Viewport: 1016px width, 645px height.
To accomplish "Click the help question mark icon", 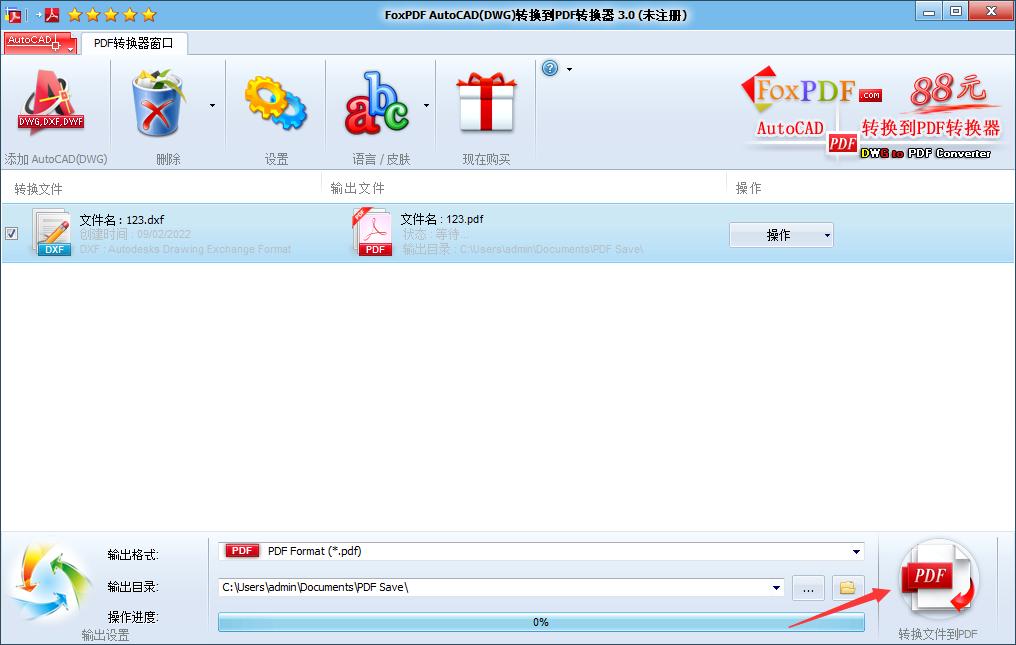I will click(548, 68).
